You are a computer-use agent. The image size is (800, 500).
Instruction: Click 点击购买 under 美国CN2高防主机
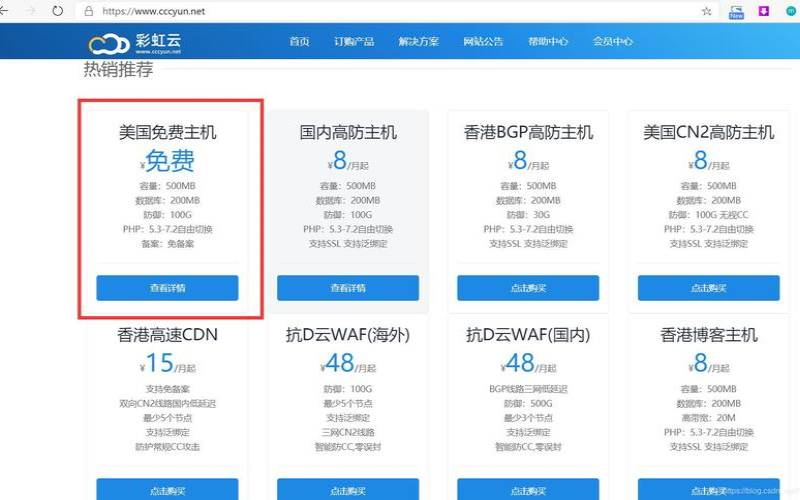709,288
